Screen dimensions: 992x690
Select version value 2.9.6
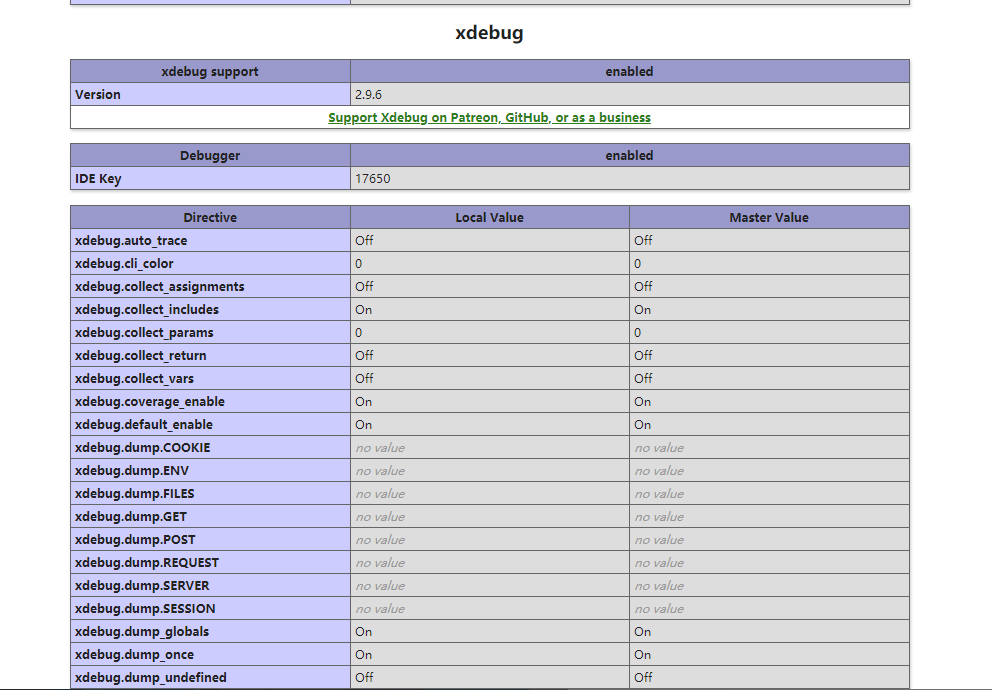(x=368, y=95)
